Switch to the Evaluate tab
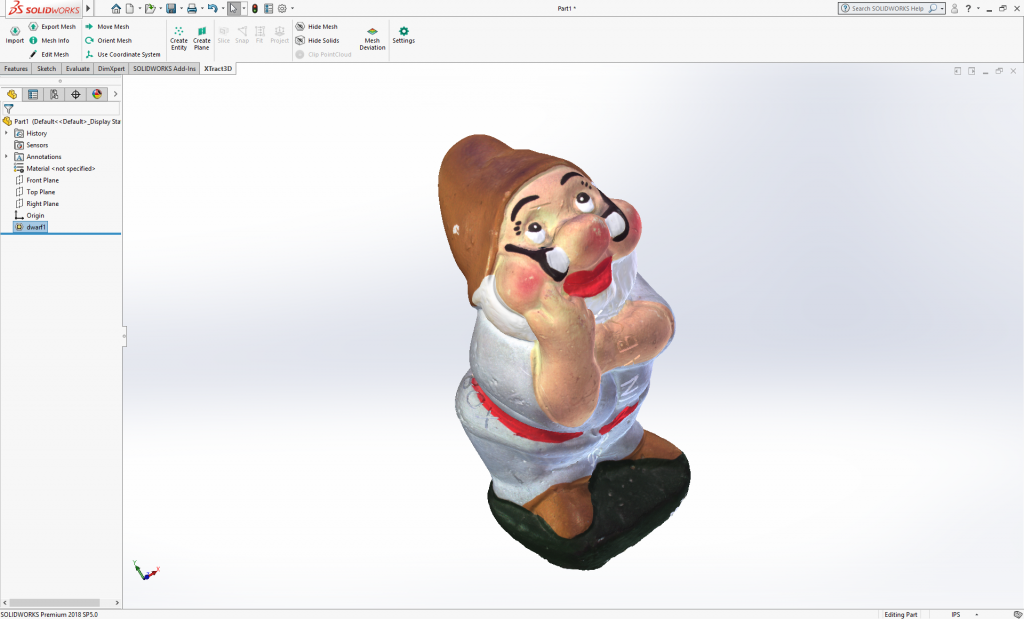 (78, 69)
